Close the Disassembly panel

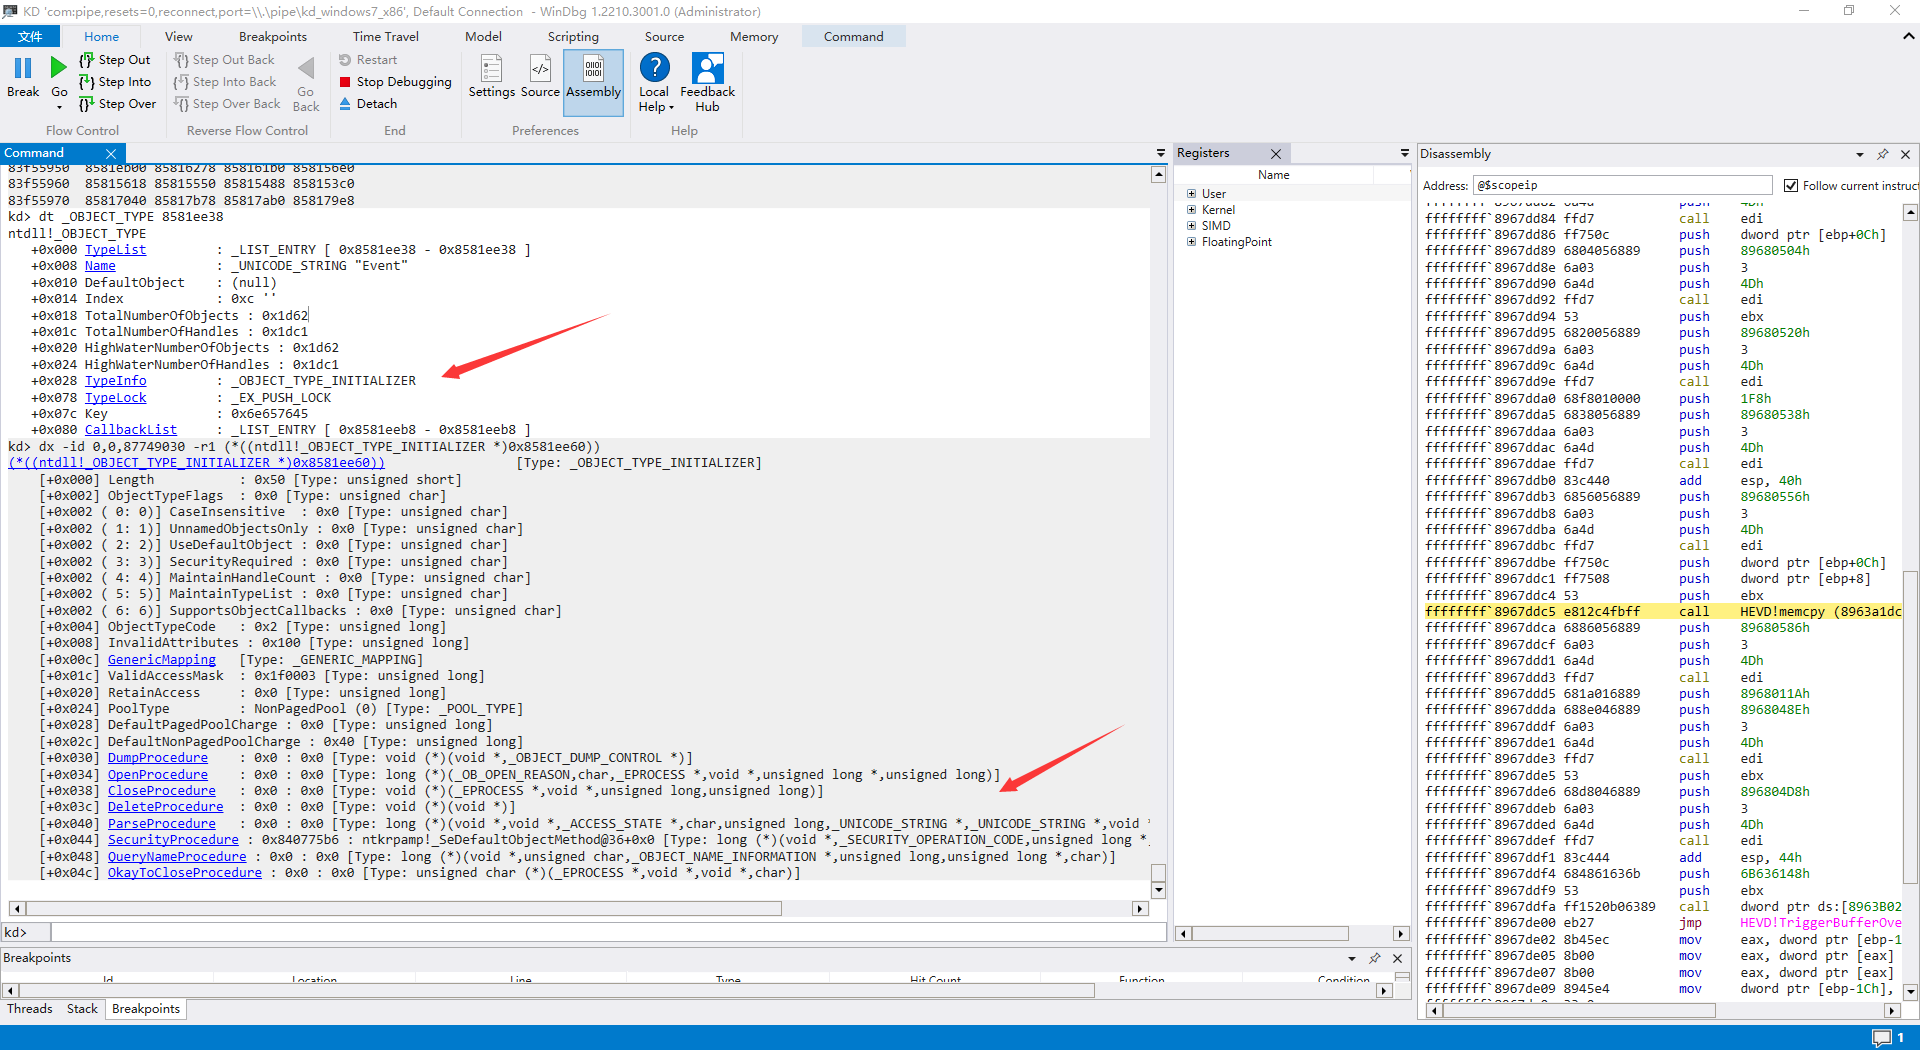point(1906,154)
